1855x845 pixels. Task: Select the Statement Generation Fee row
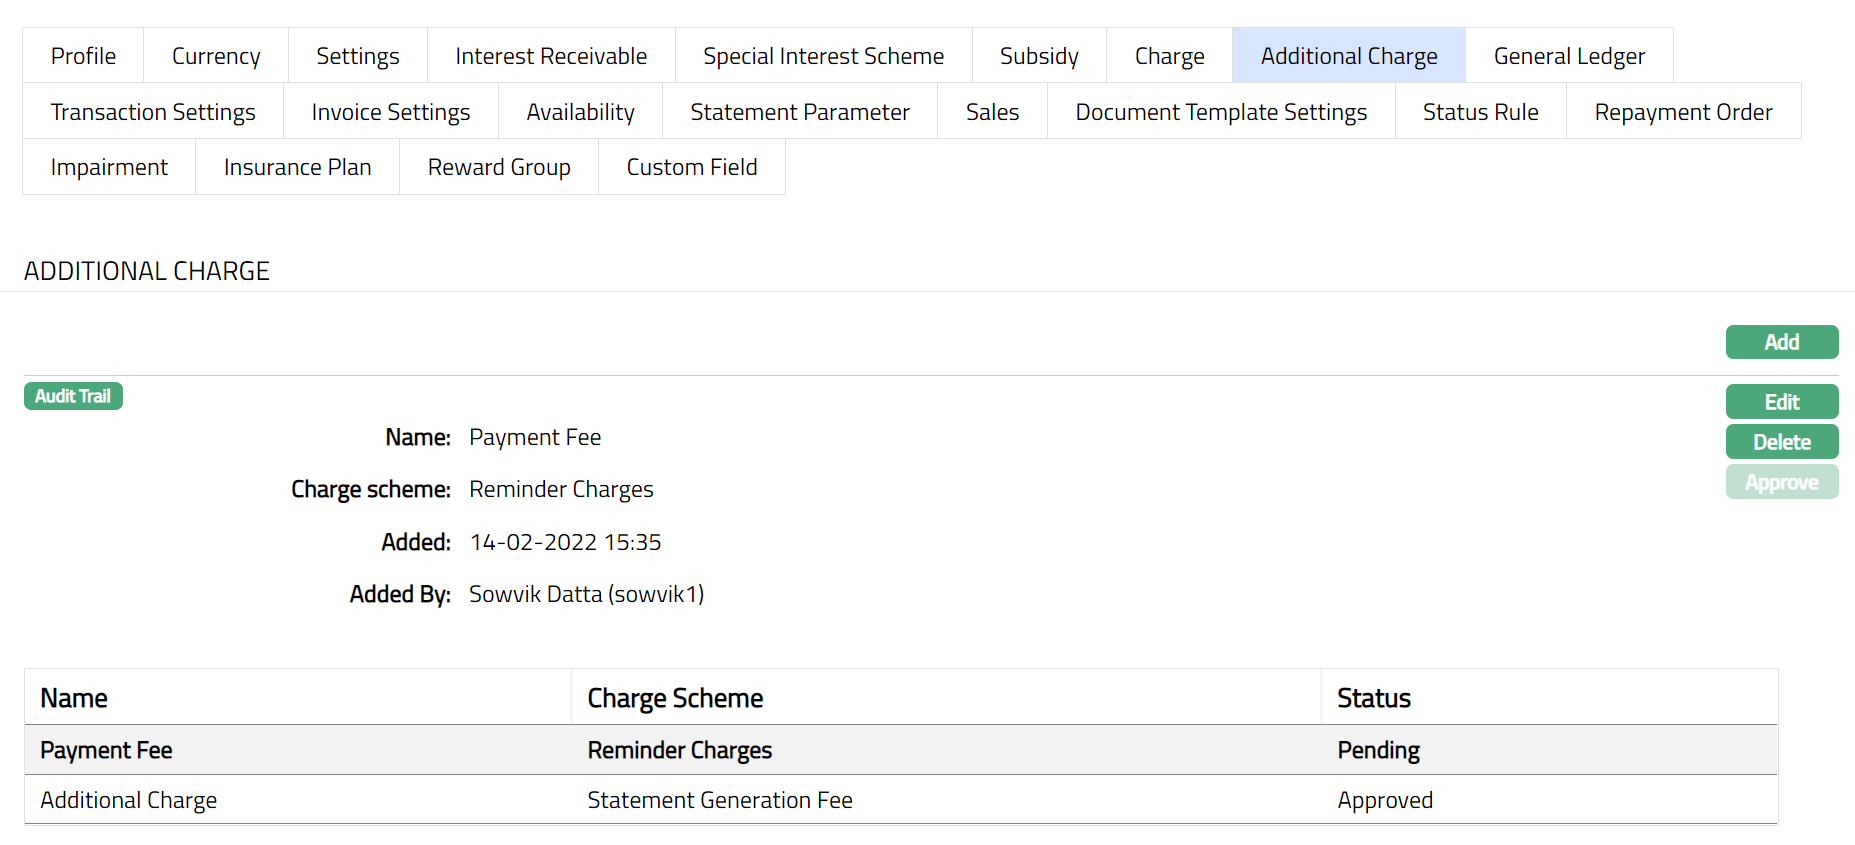(720, 800)
